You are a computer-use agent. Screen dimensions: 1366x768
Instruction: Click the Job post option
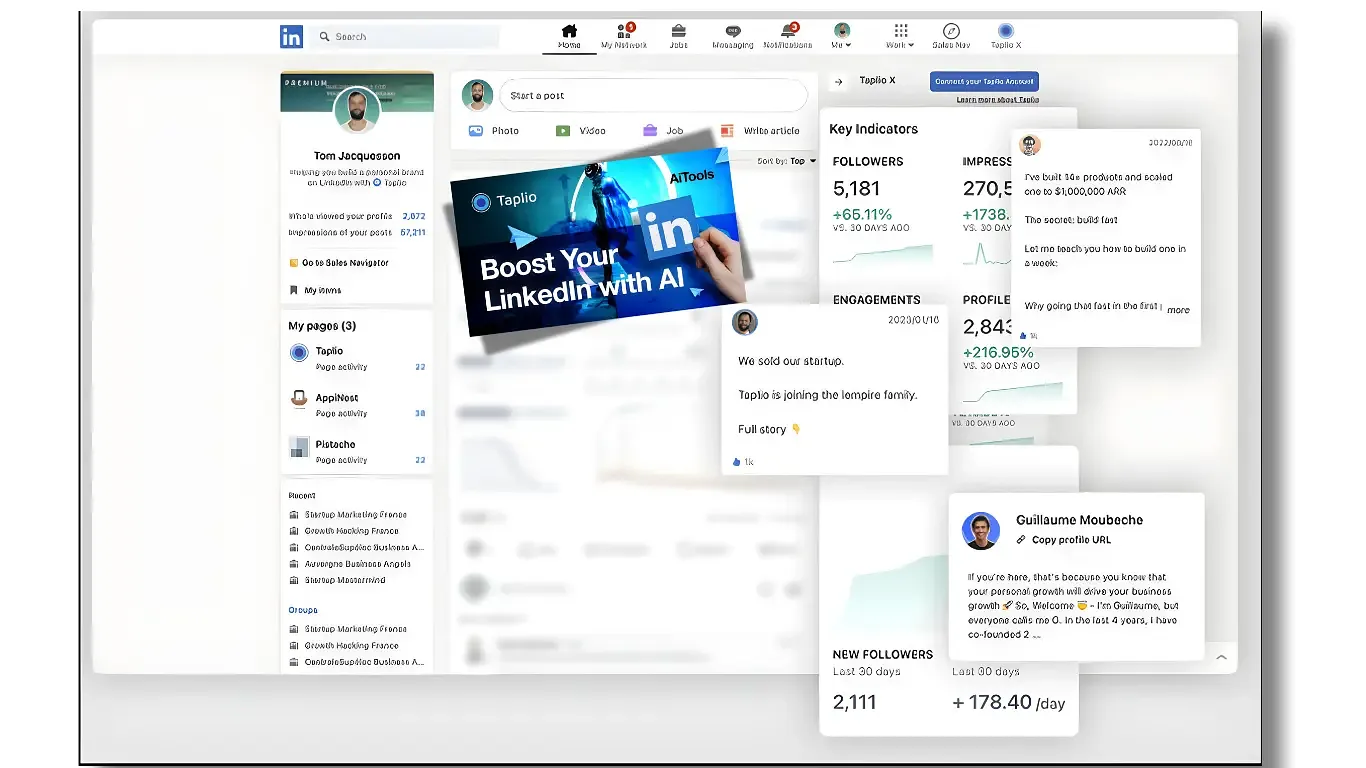click(x=664, y=131)
